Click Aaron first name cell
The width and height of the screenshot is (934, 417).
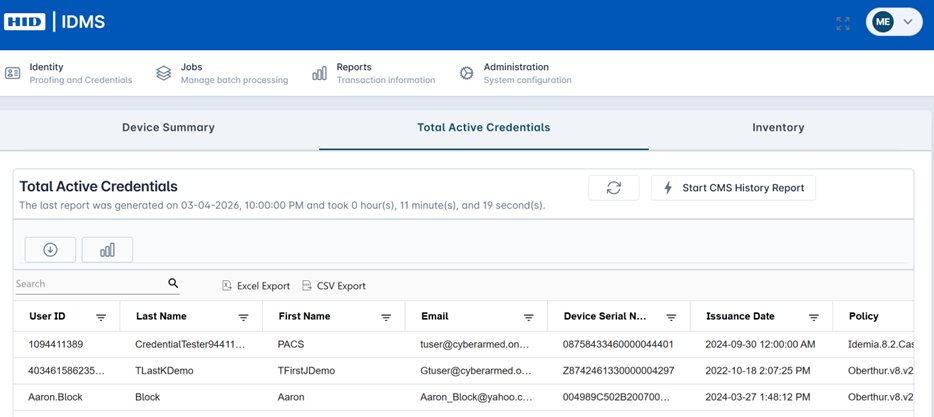click(x=291, y=397)
